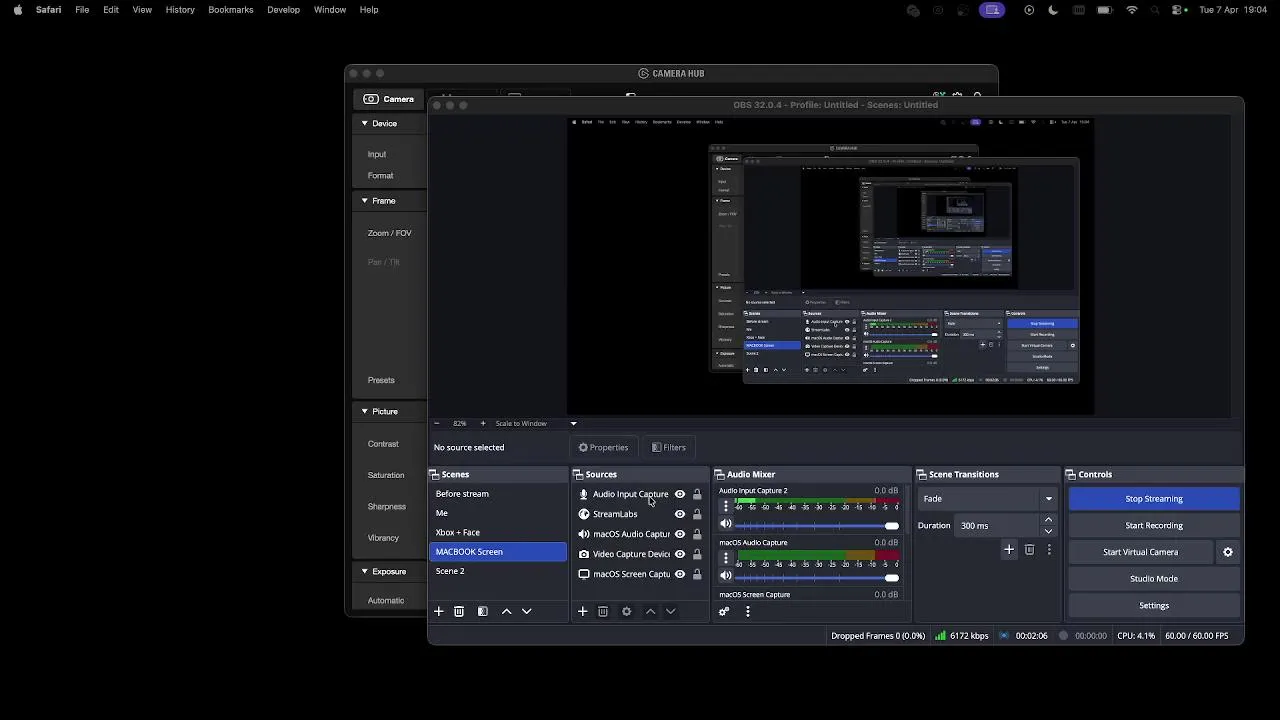Open source Properties button

coord(603,447)
